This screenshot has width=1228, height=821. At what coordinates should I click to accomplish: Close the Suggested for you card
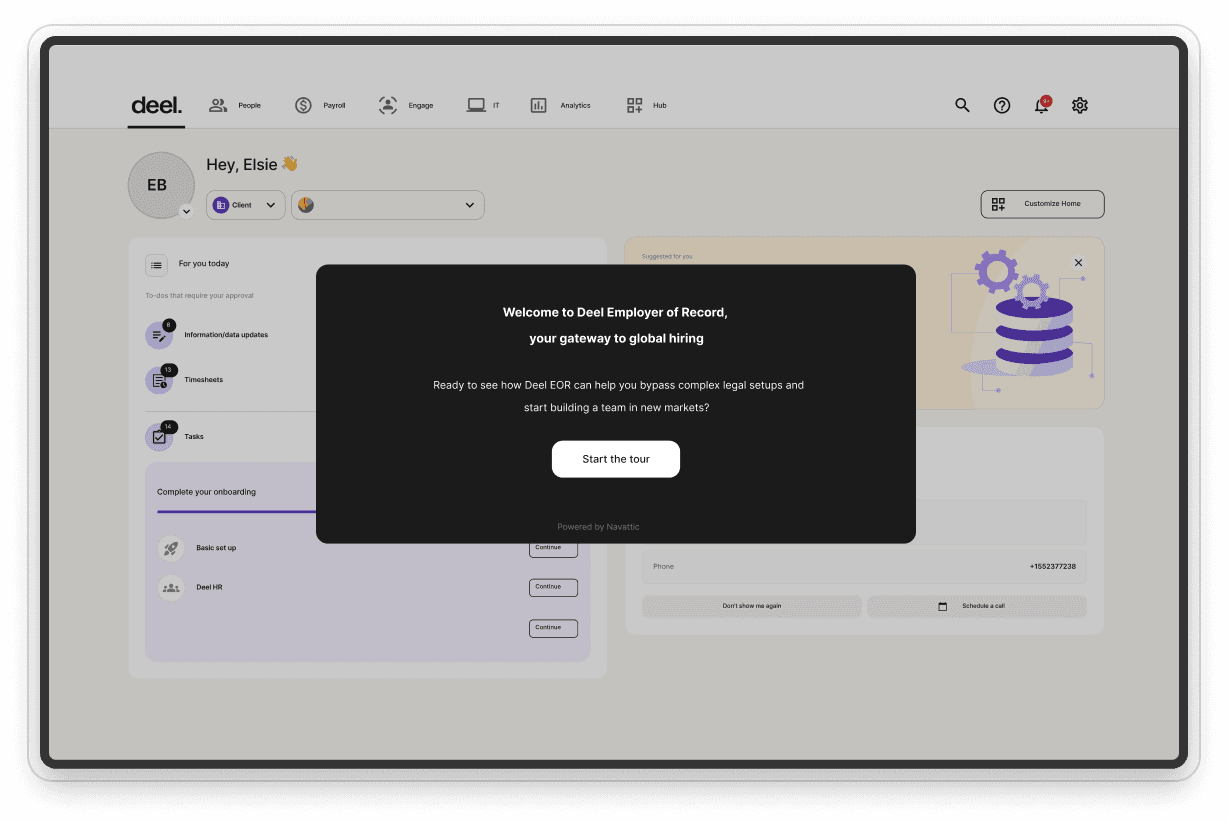1078,262
